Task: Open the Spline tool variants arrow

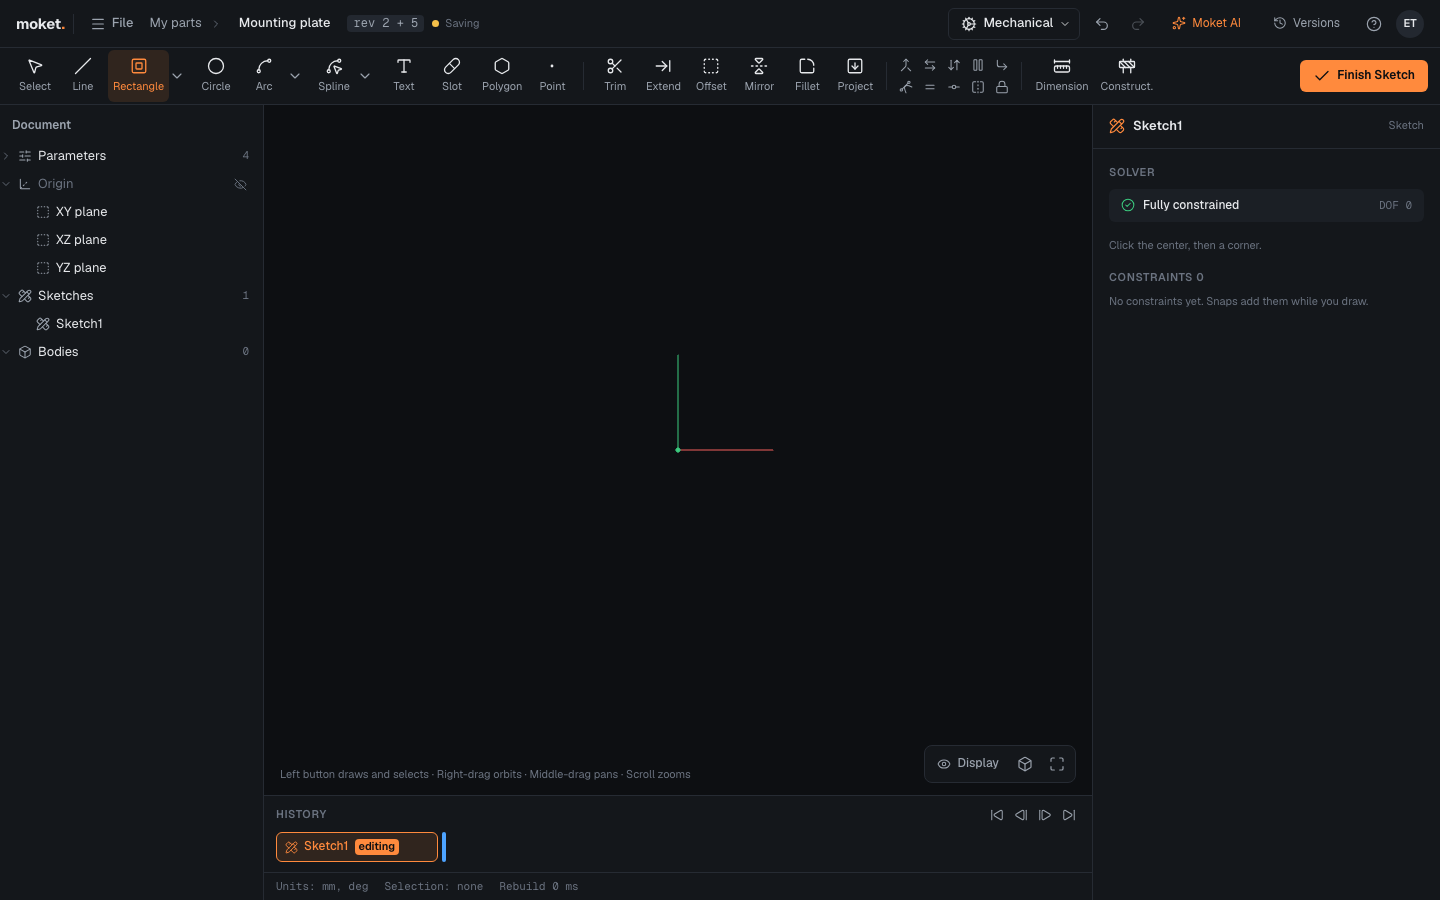Action: (365, 76)
